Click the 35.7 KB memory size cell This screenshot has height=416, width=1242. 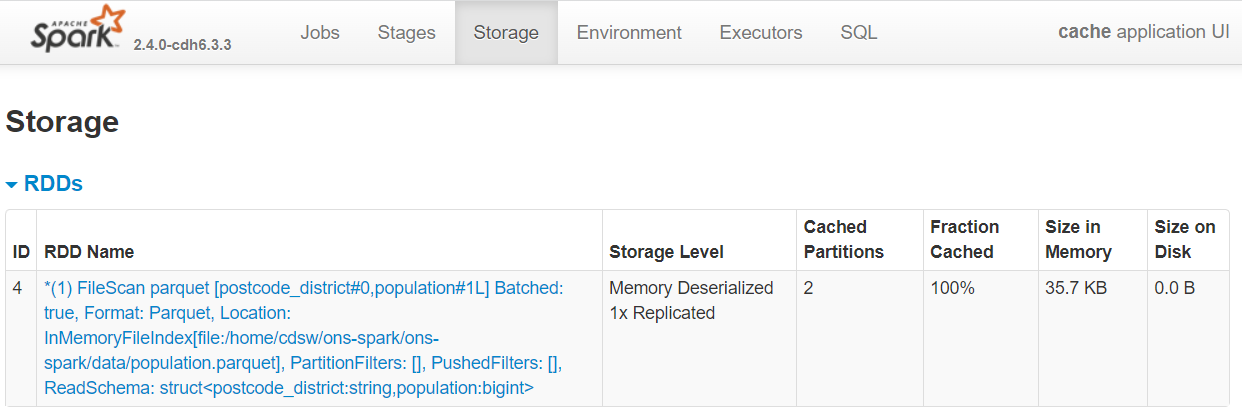click(1075, 288)
